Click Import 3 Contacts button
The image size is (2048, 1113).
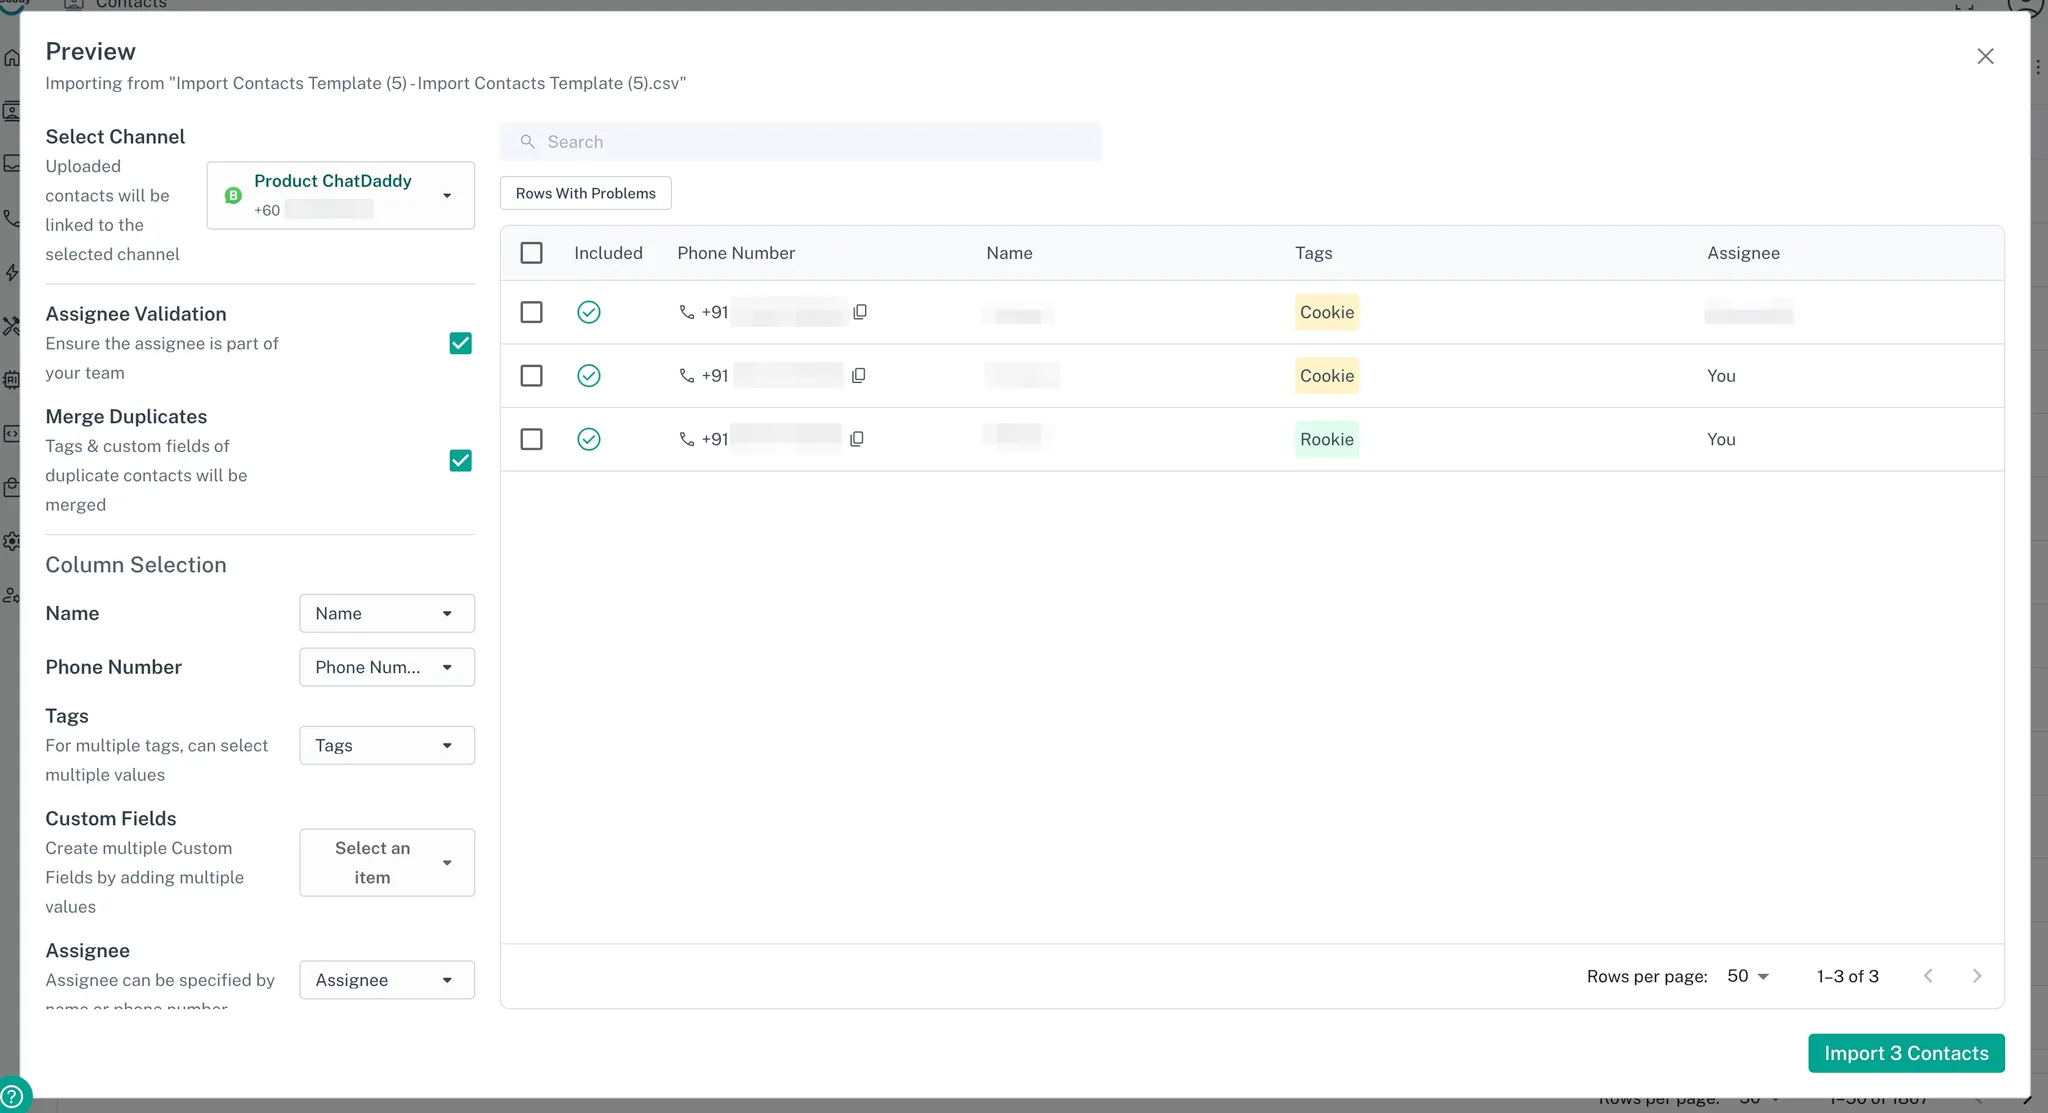1905,1053
